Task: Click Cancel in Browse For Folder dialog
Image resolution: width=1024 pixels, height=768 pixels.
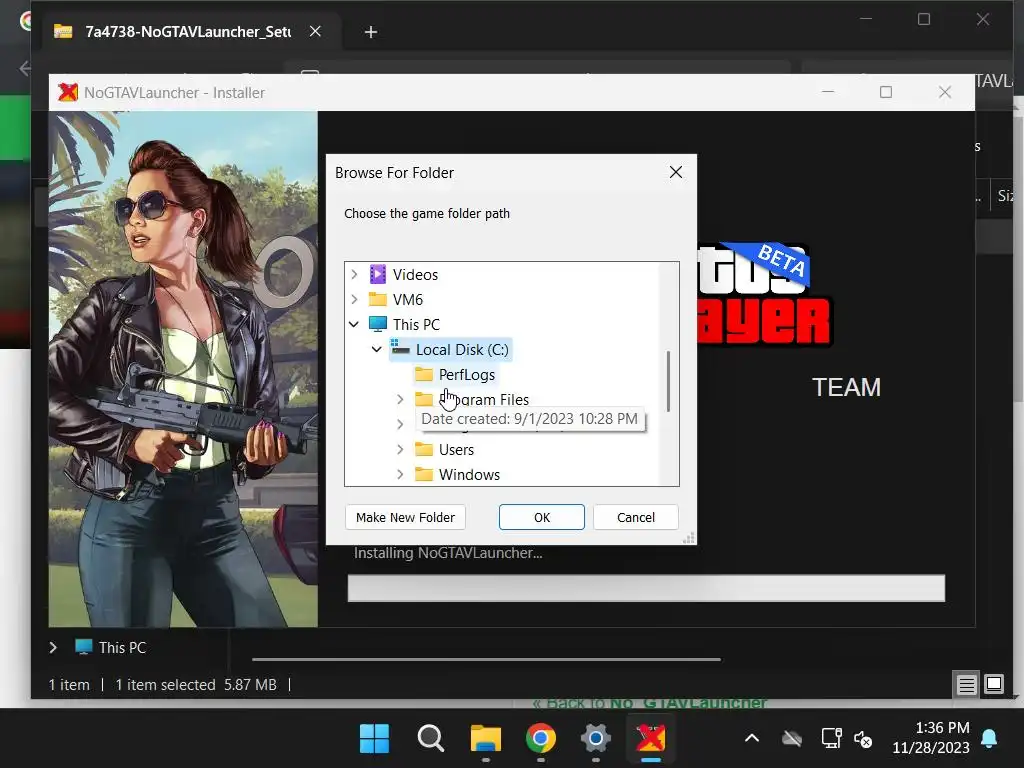Action: coord(635,517)
